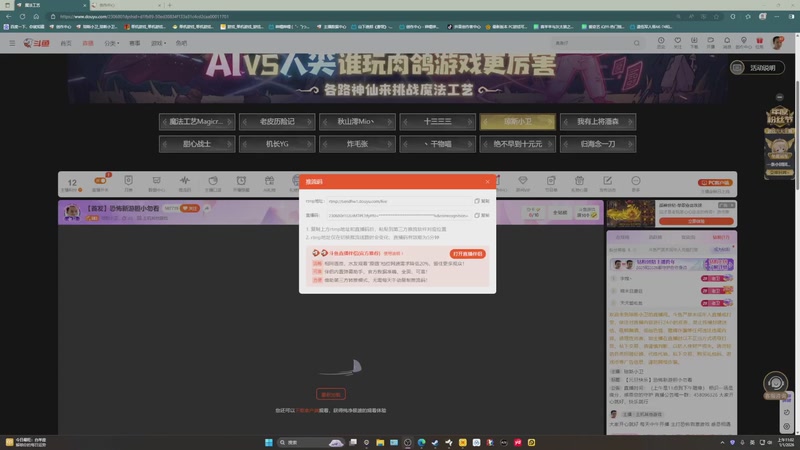This screenshot has width=800, height=450.
Task: Click the alarm clock reminder icon
Action: tap(241, 180)
